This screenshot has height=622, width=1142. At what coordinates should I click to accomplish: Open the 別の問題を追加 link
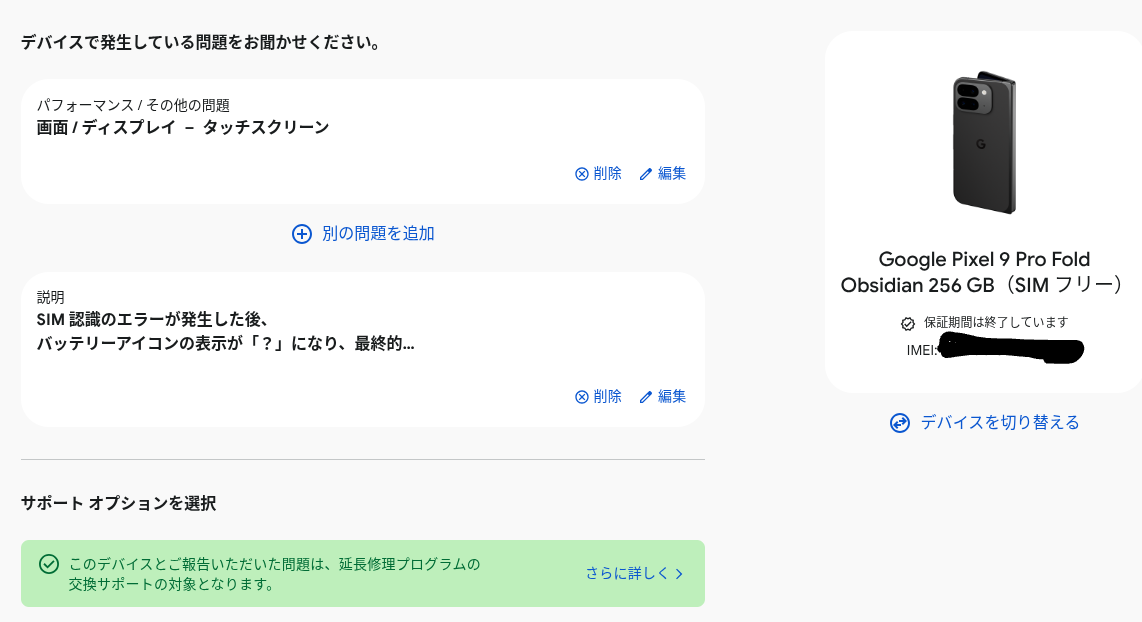(x=378, y=234)
